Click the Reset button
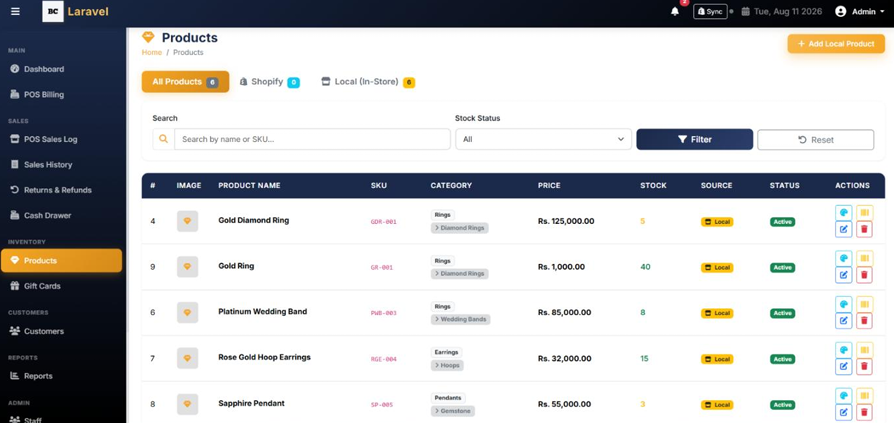The width and height of the screenshot is (894, 423). pyautogui.click(x=815, y=140)
